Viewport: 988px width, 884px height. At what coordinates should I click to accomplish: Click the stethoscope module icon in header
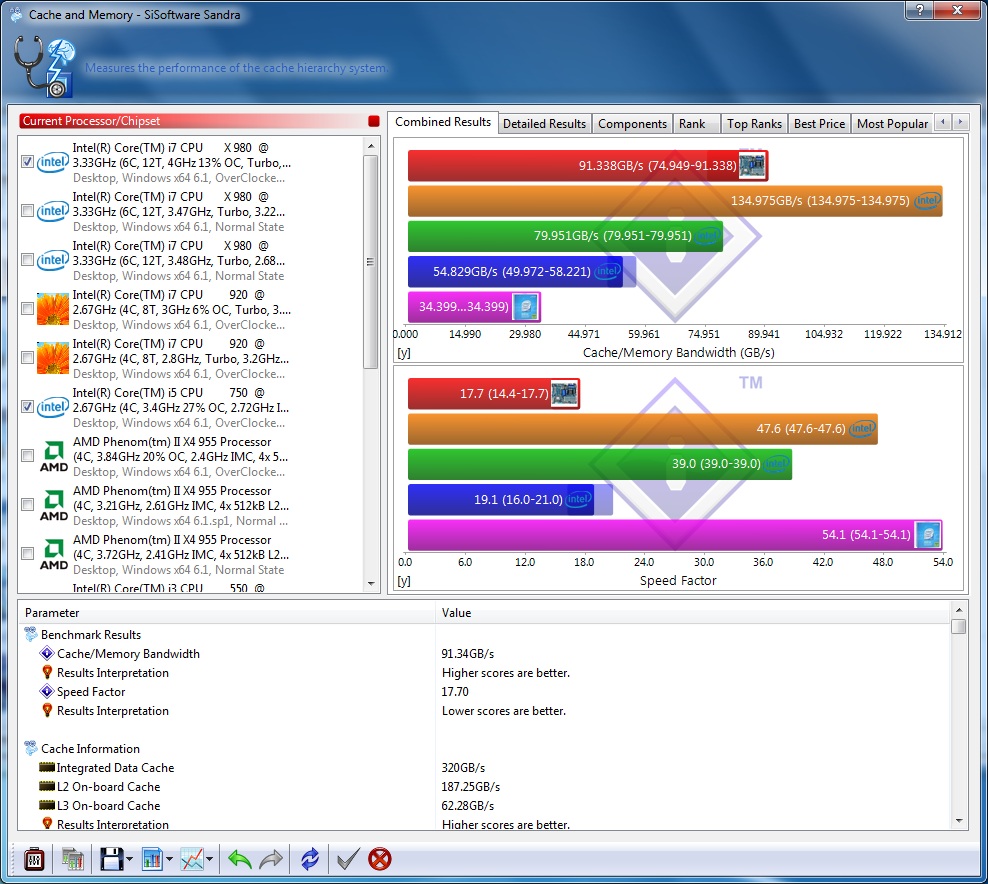[44, 67]
